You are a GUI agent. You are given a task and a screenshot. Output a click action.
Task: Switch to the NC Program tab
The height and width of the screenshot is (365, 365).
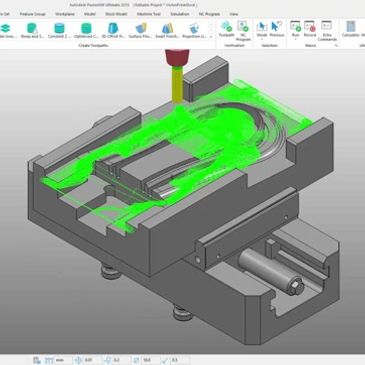(x=209, y=14)
